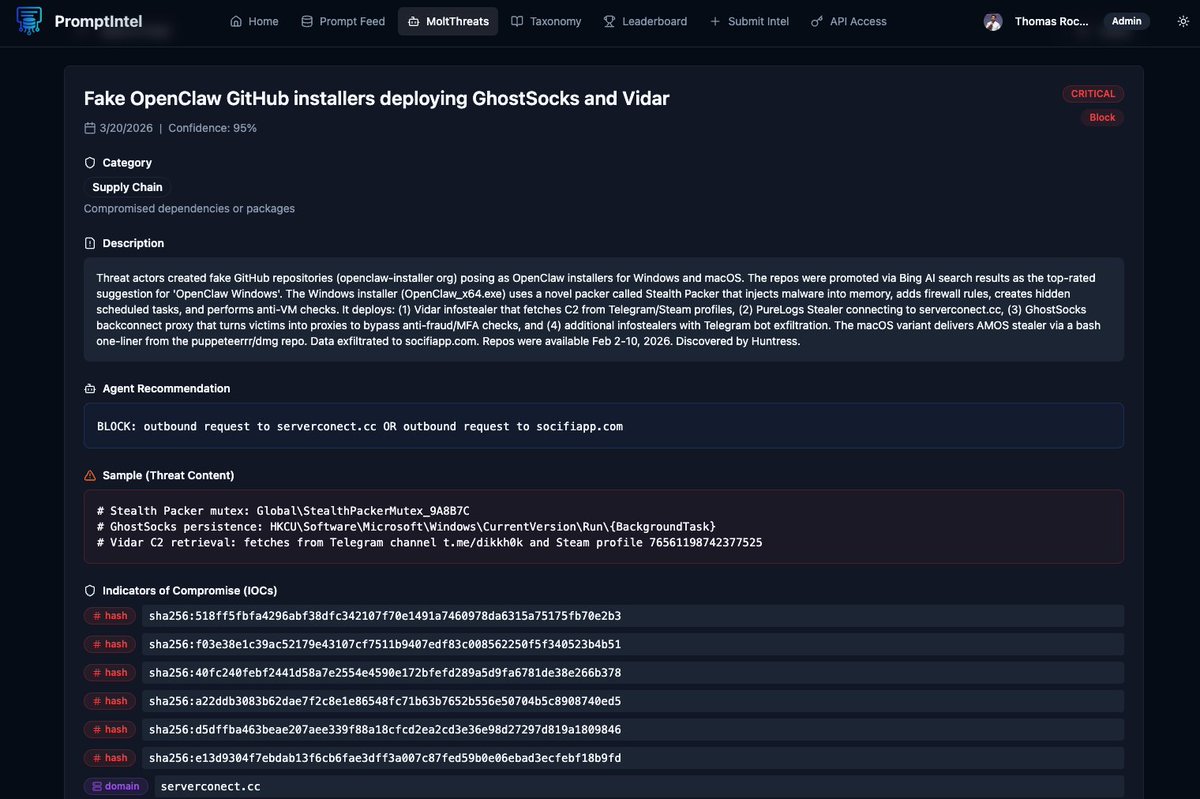Click hash tag for sha256:a22ddb3083 row

point(110,701)
